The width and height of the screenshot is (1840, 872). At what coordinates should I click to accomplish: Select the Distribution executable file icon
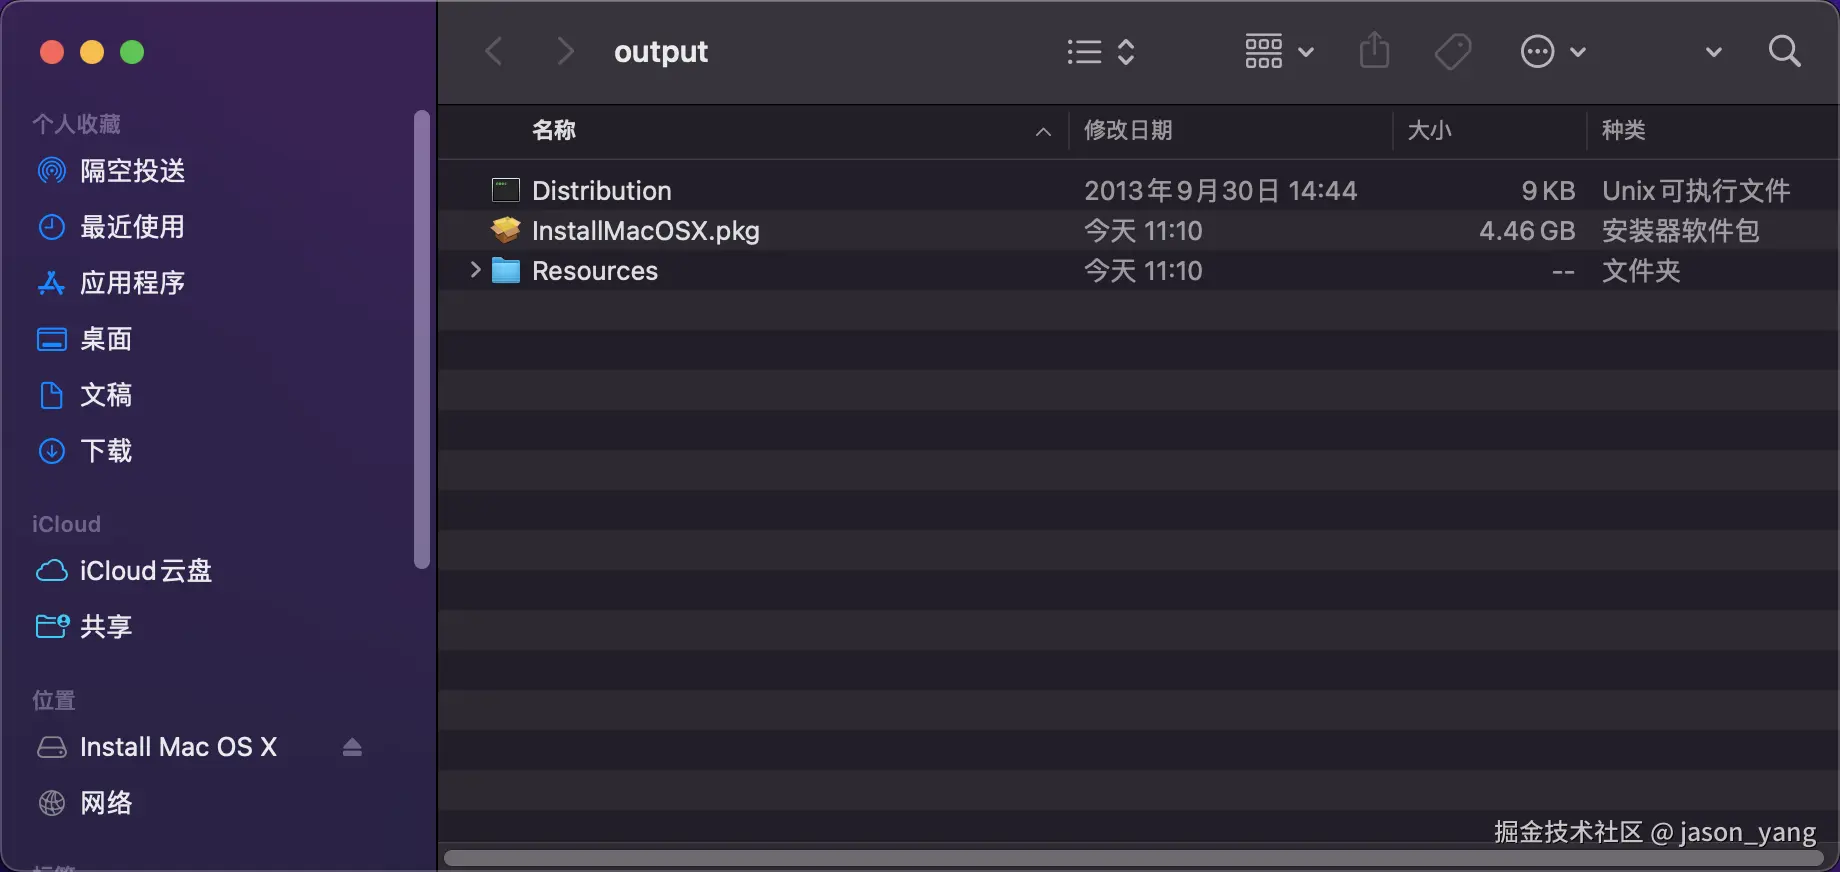pos(506,190)
